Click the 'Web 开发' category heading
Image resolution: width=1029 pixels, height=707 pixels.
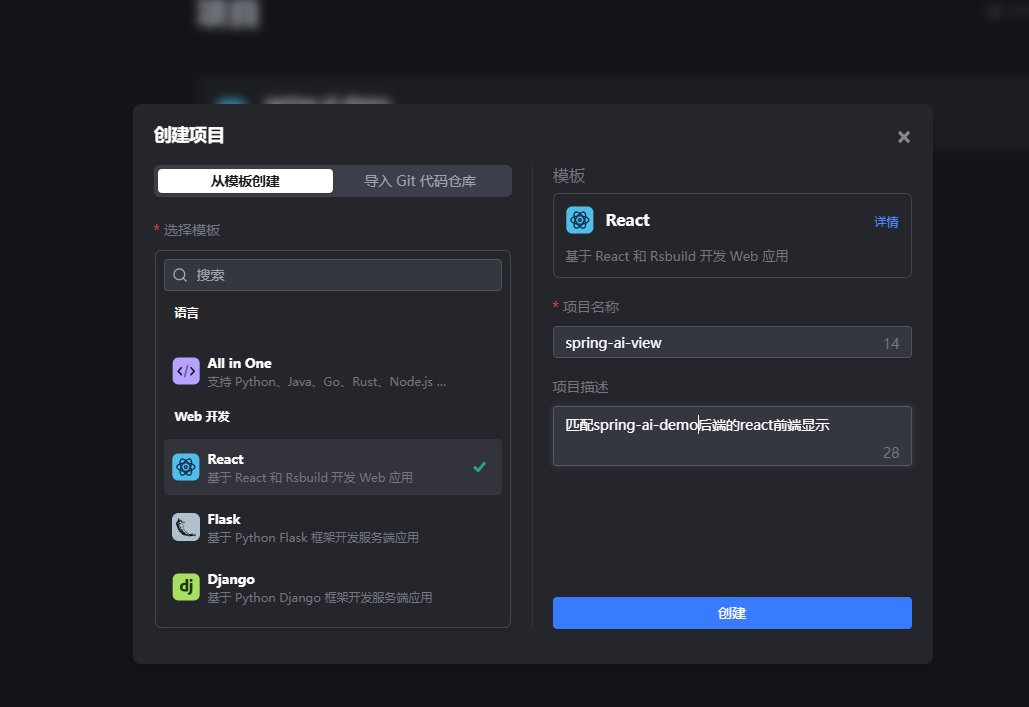[202, 417]
